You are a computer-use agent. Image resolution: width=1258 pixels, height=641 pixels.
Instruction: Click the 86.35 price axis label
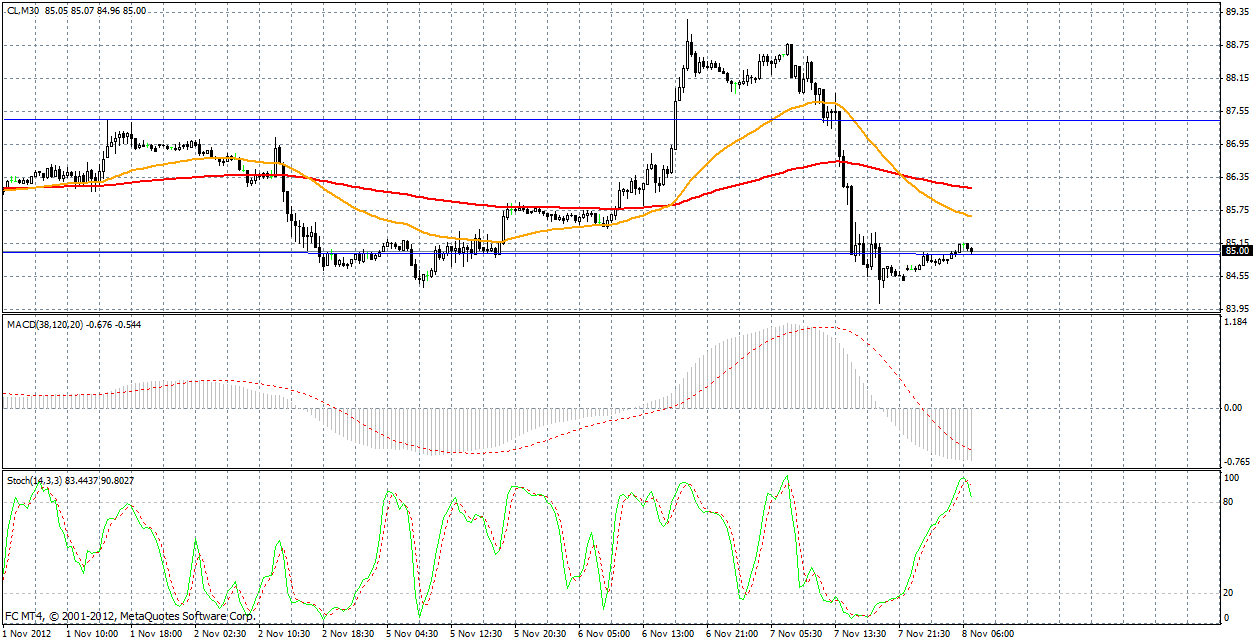pyautogui.click(x=1237, y=177)
